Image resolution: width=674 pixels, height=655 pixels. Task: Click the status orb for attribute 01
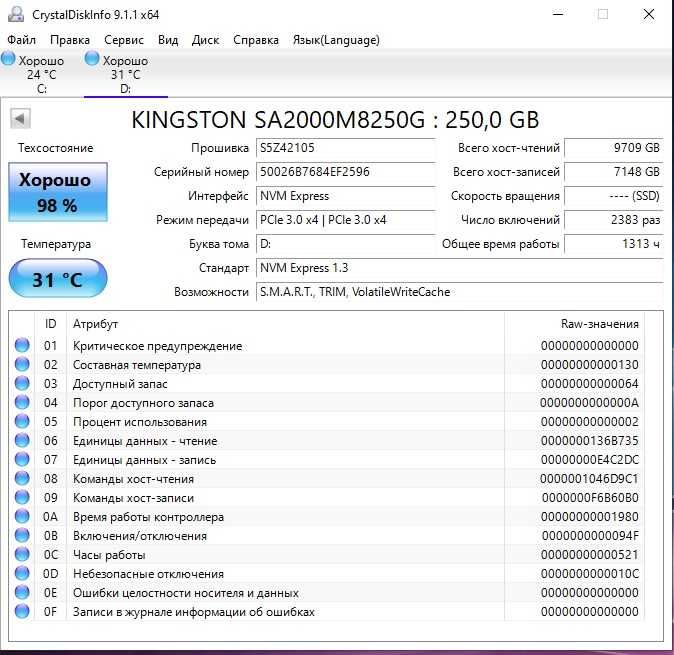pyautogui.click(x=22, y=346)
